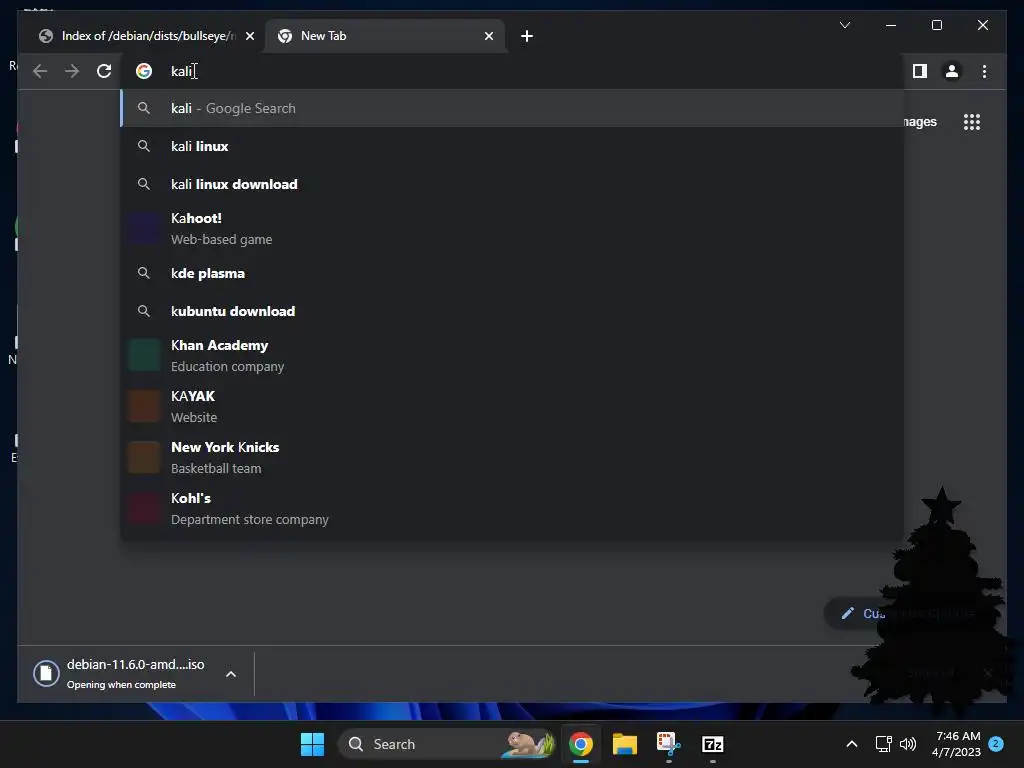
Task: Go forward using the forward arrow
Action: click(x=72, y=71)
